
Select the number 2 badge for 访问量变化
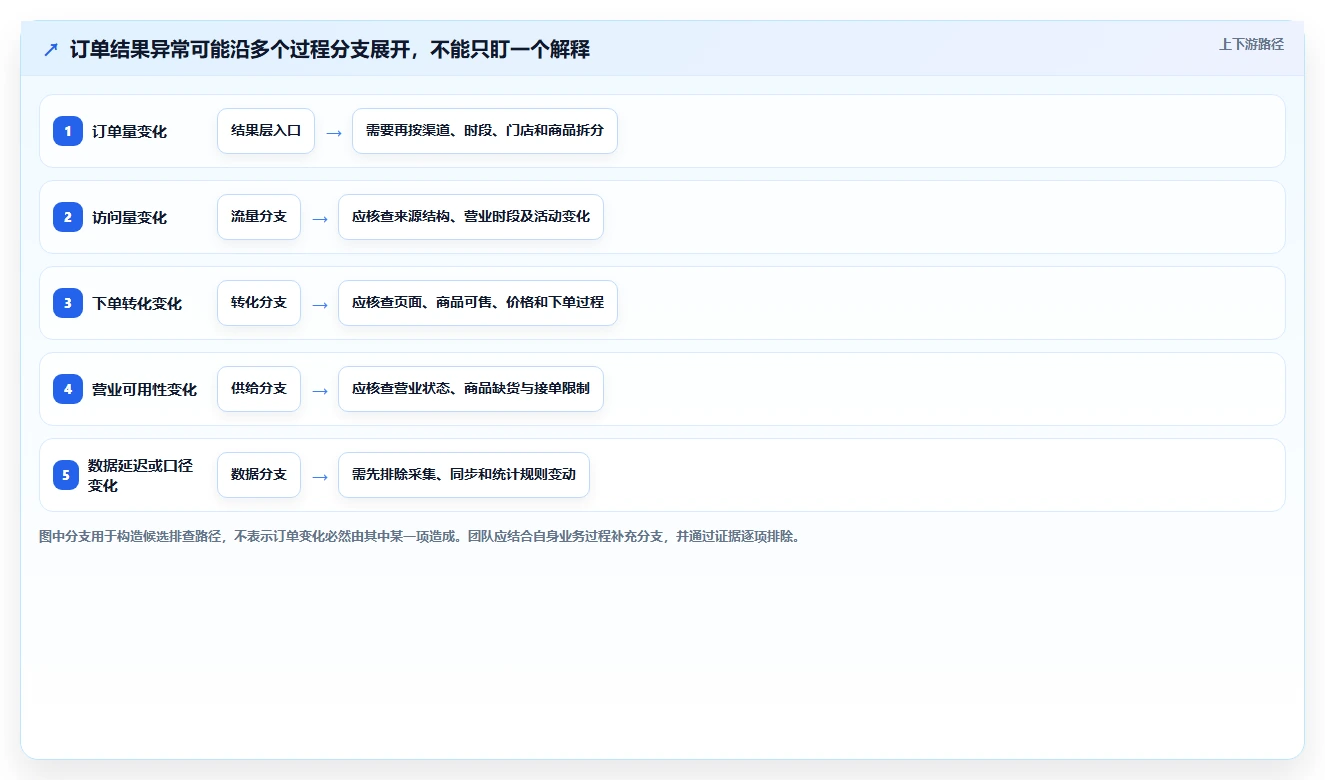click(68, 217)
